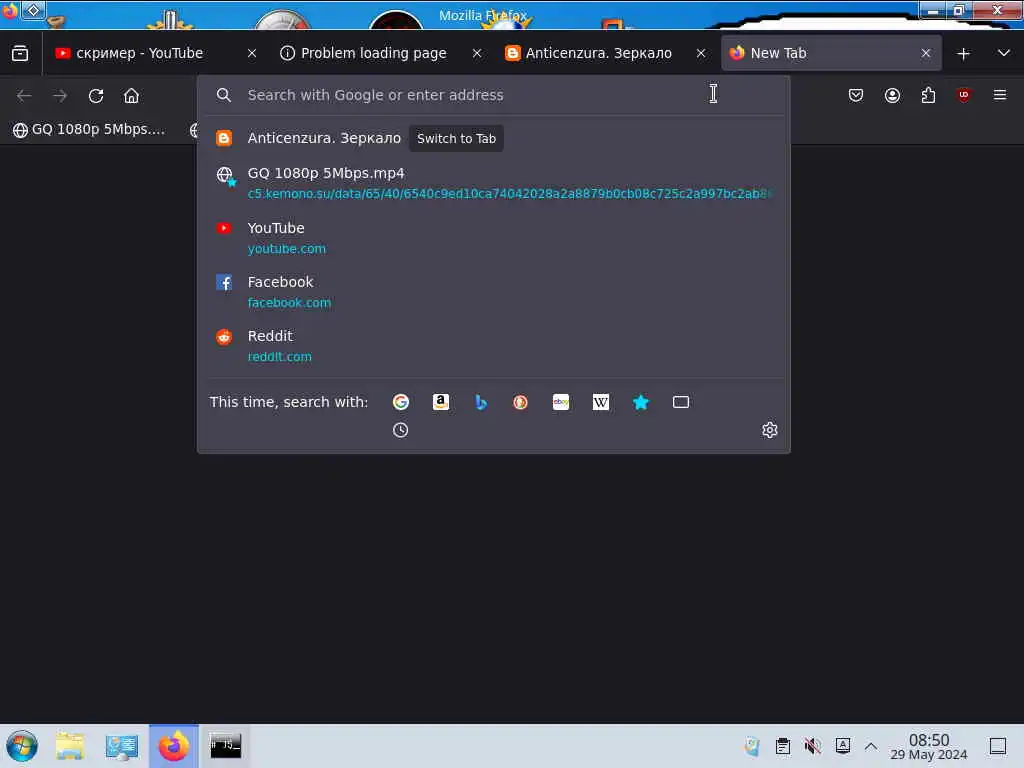Close the скример - YouTube tab

click(x=252, y=54)
